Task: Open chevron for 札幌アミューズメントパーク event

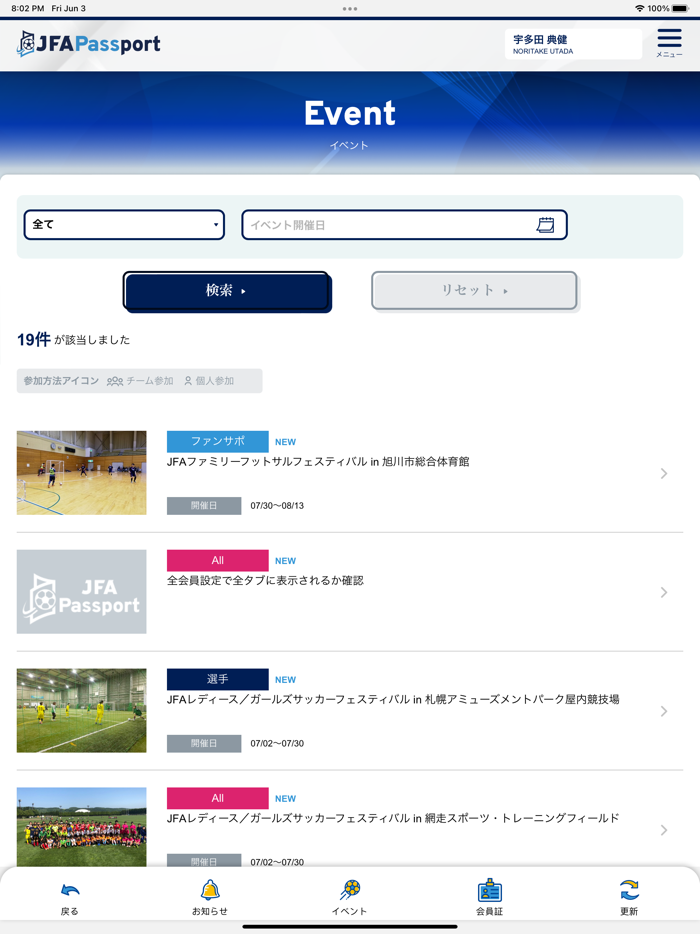Action: point(664,711)
